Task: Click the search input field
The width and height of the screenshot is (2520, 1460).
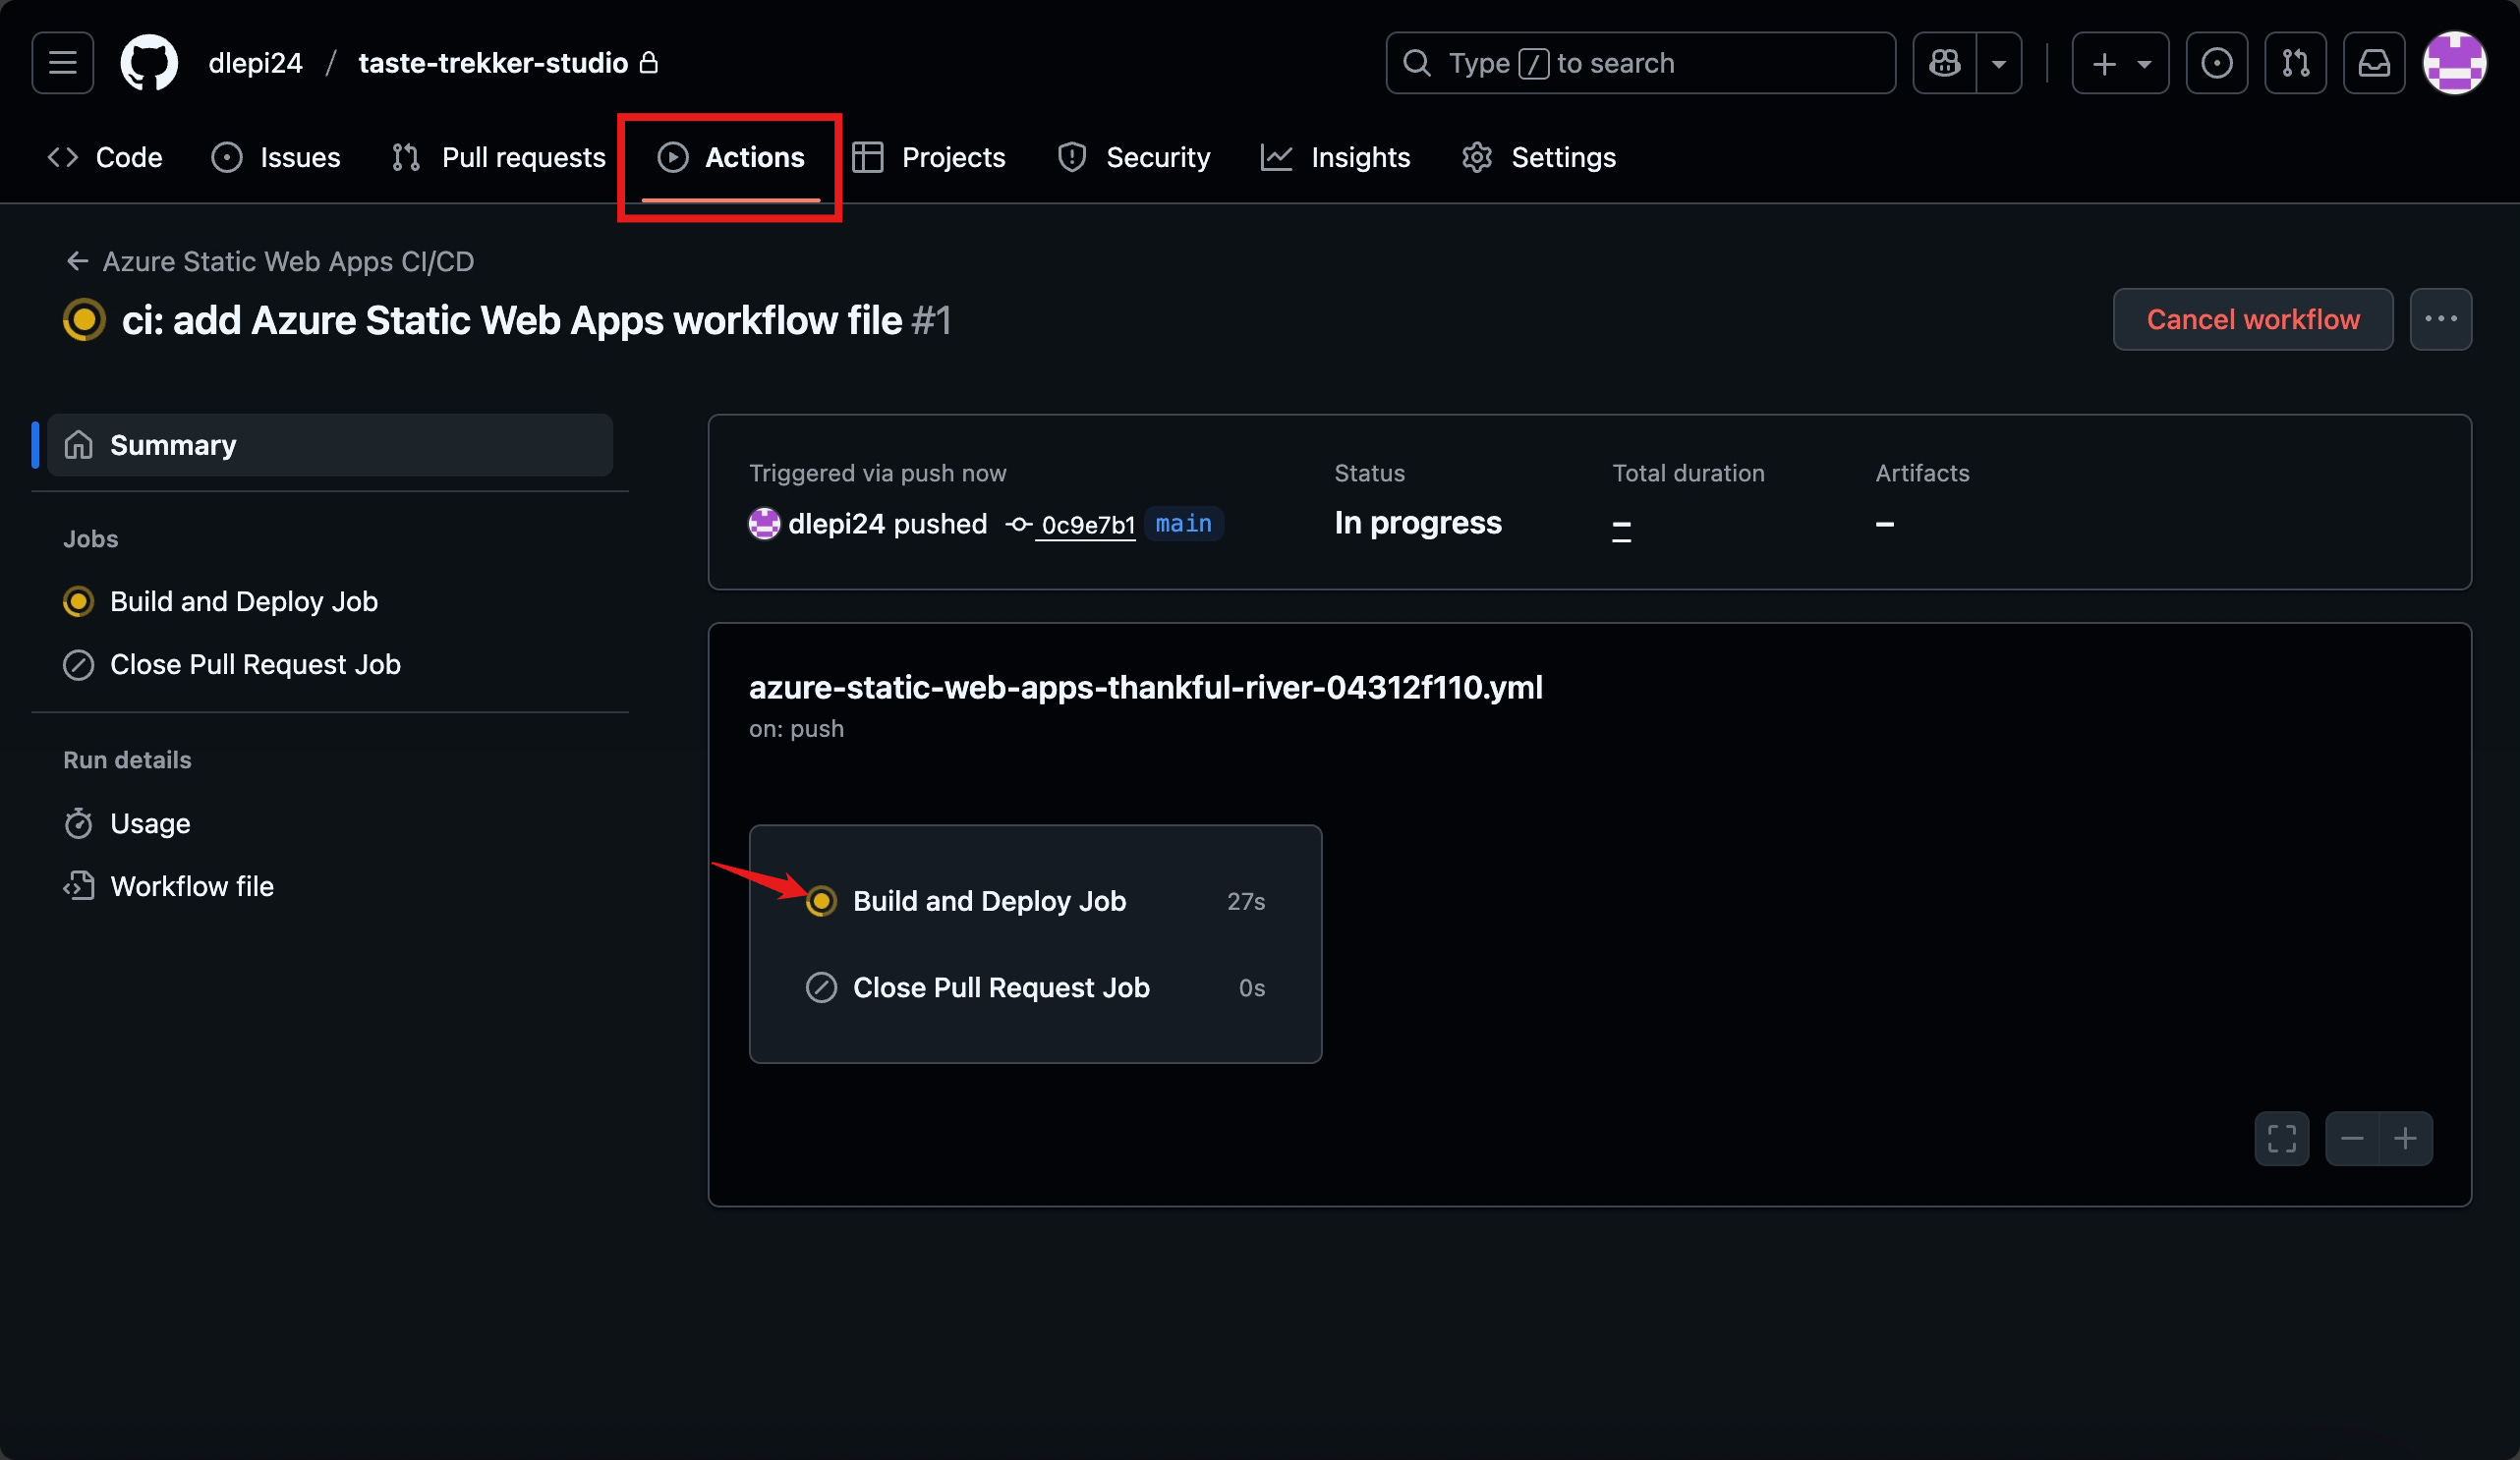Action: pos(1640,63)
